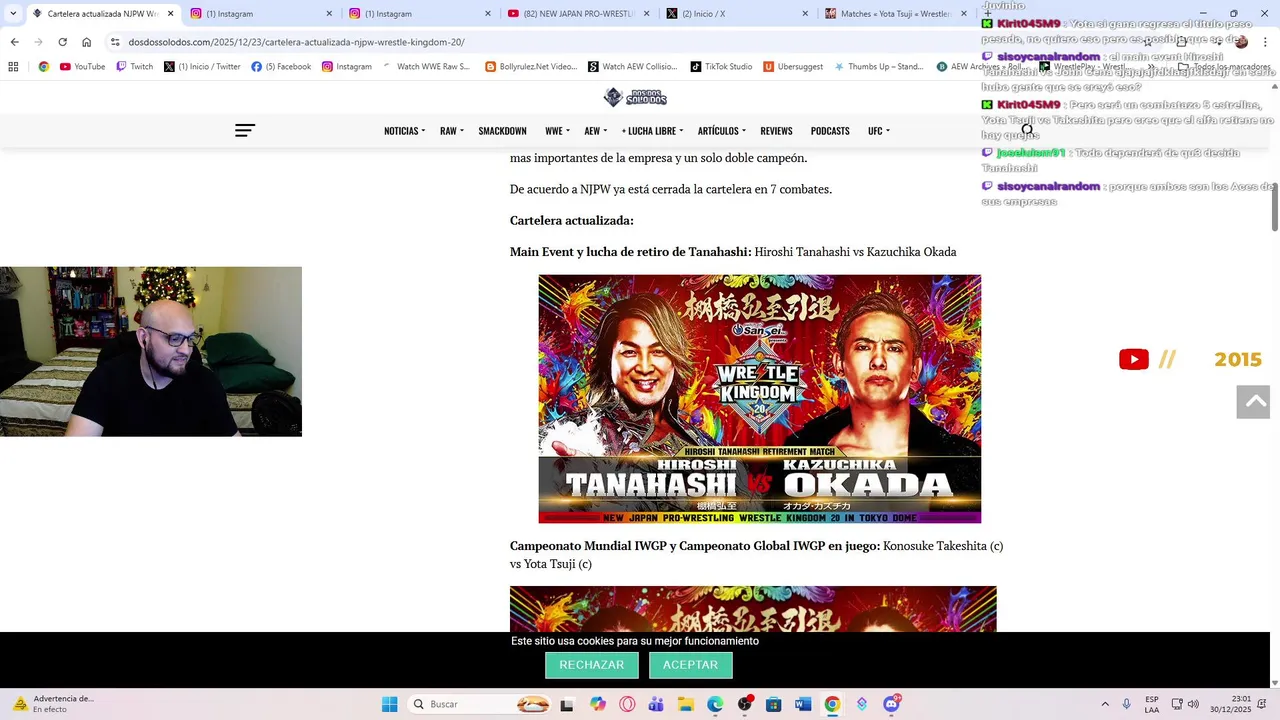Open the Windows Start menu
The height and width of the screenshot is (720, 1280).
click(x=389, y=704)
